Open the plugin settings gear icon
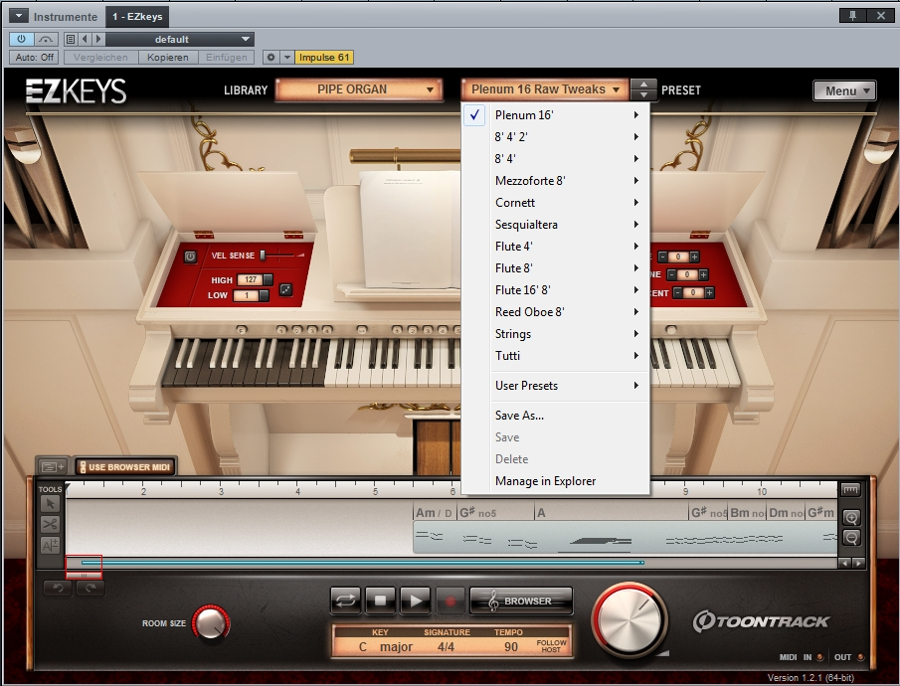The height and width of the screenshot is (686, 900). [271, 57]
